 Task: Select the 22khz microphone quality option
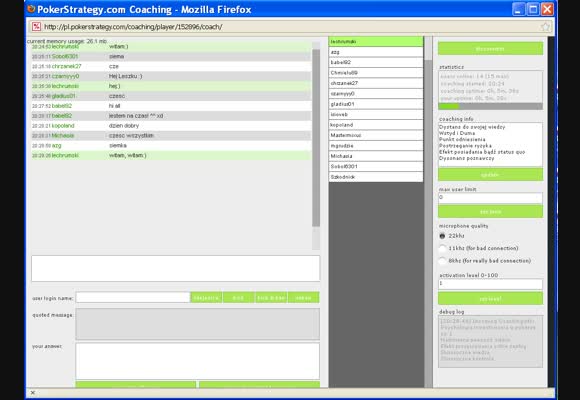(442, 236)
